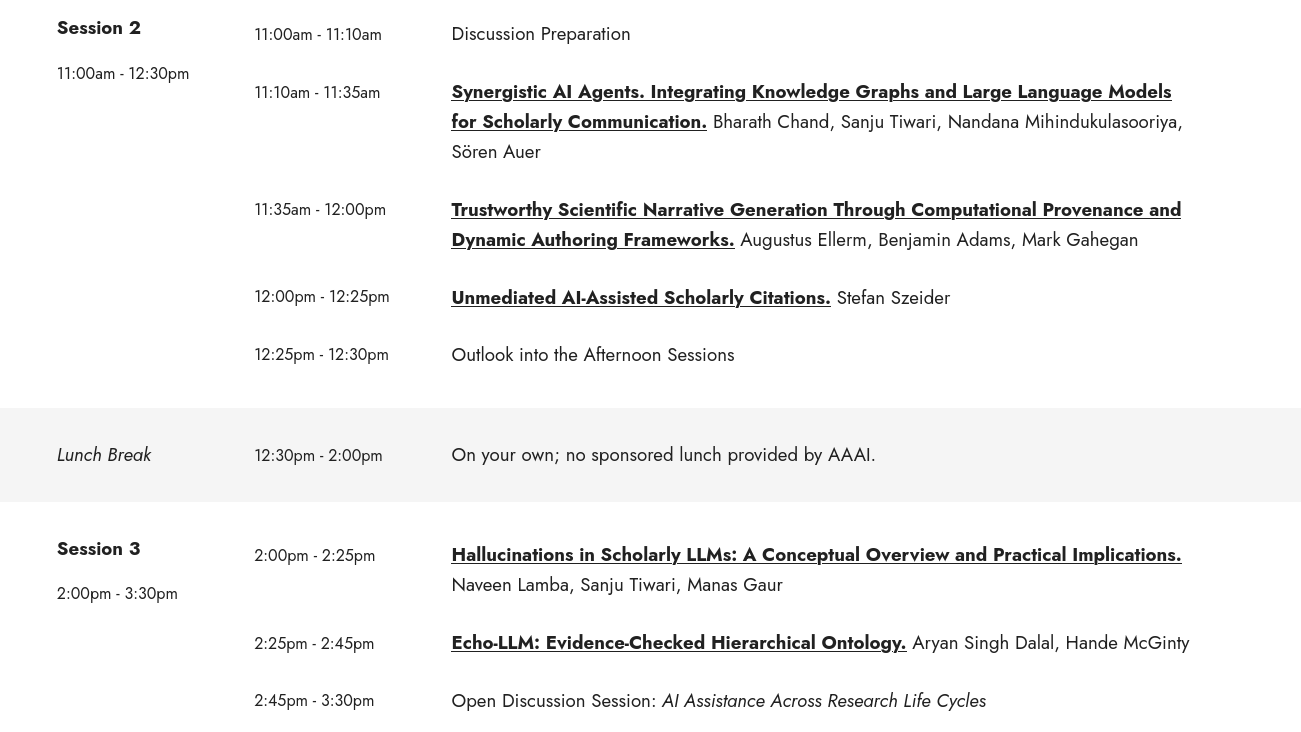Click the 11:10am - 11:35am time slot
The height and width of the screenshot is (732, 1301).
317,93
